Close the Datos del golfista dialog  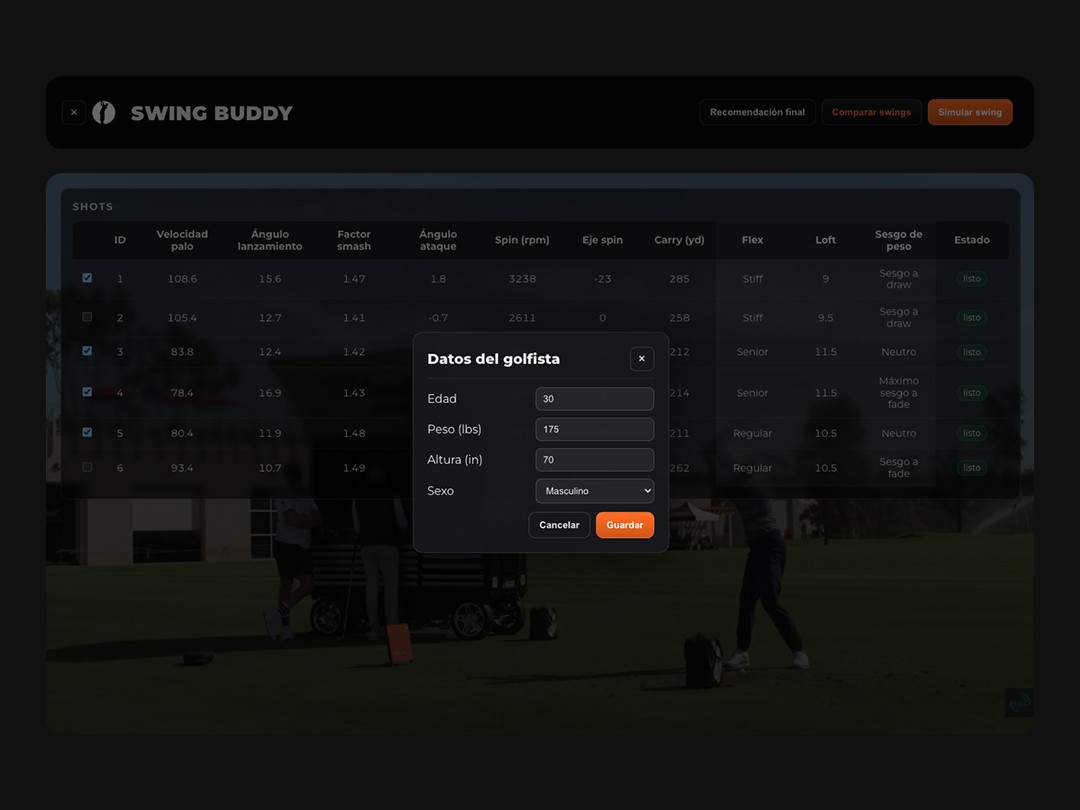tap(641, 359)
